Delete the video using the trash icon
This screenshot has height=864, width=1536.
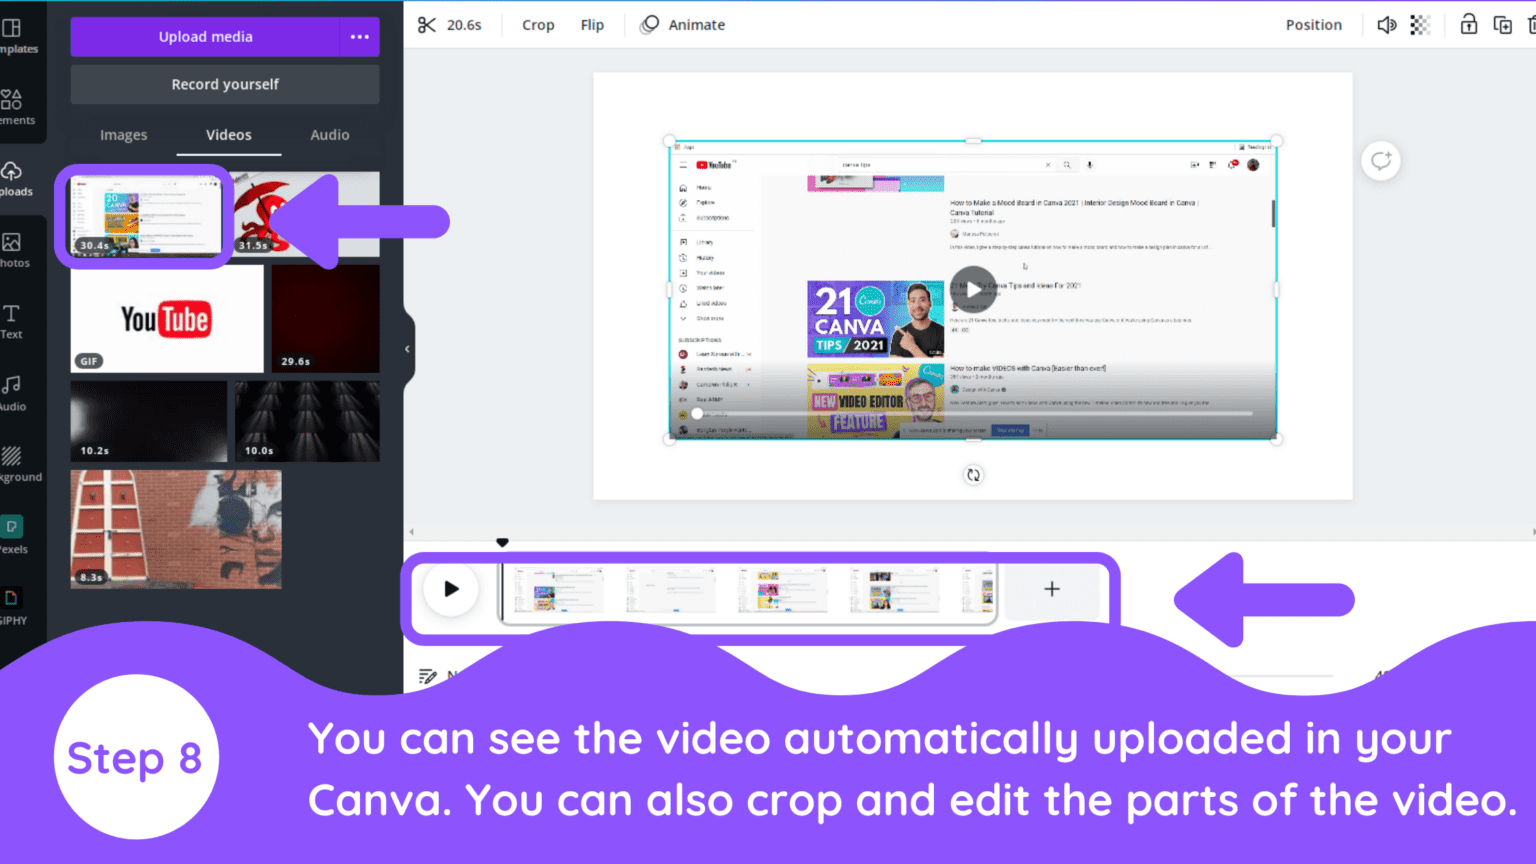pyautogui.click(x=1532, y=25)
